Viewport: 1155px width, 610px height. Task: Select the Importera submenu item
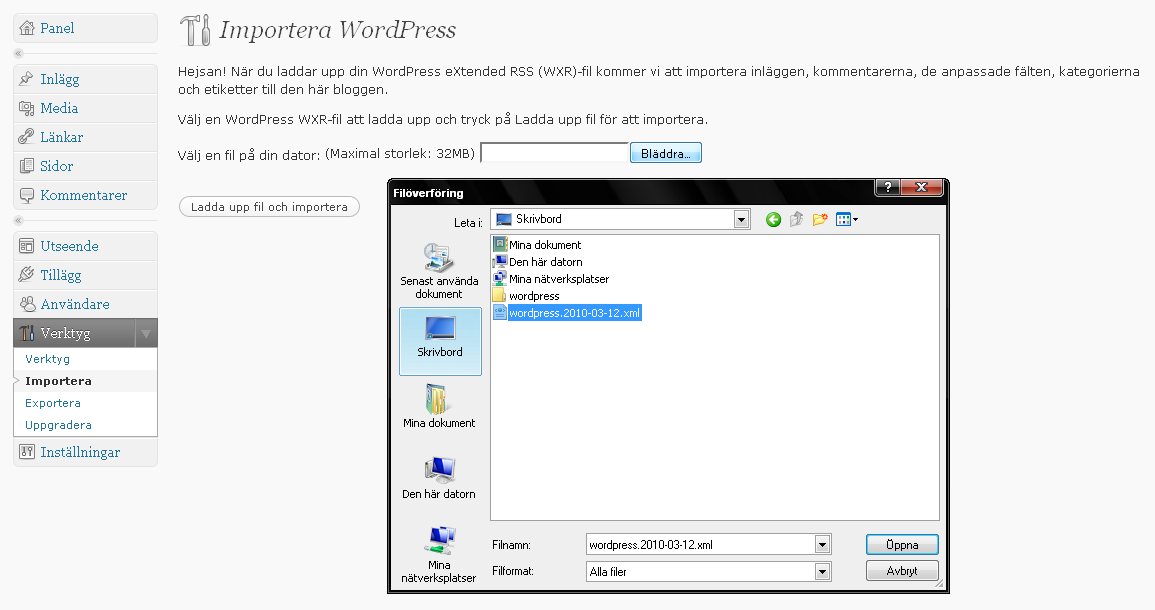coord(58,381)
